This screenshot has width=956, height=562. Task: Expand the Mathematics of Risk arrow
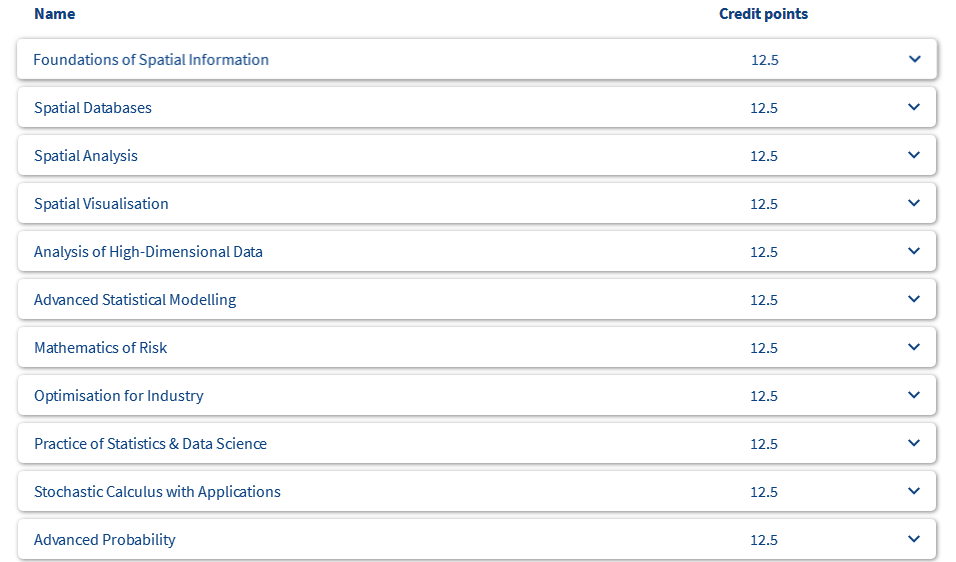[914, 347]
